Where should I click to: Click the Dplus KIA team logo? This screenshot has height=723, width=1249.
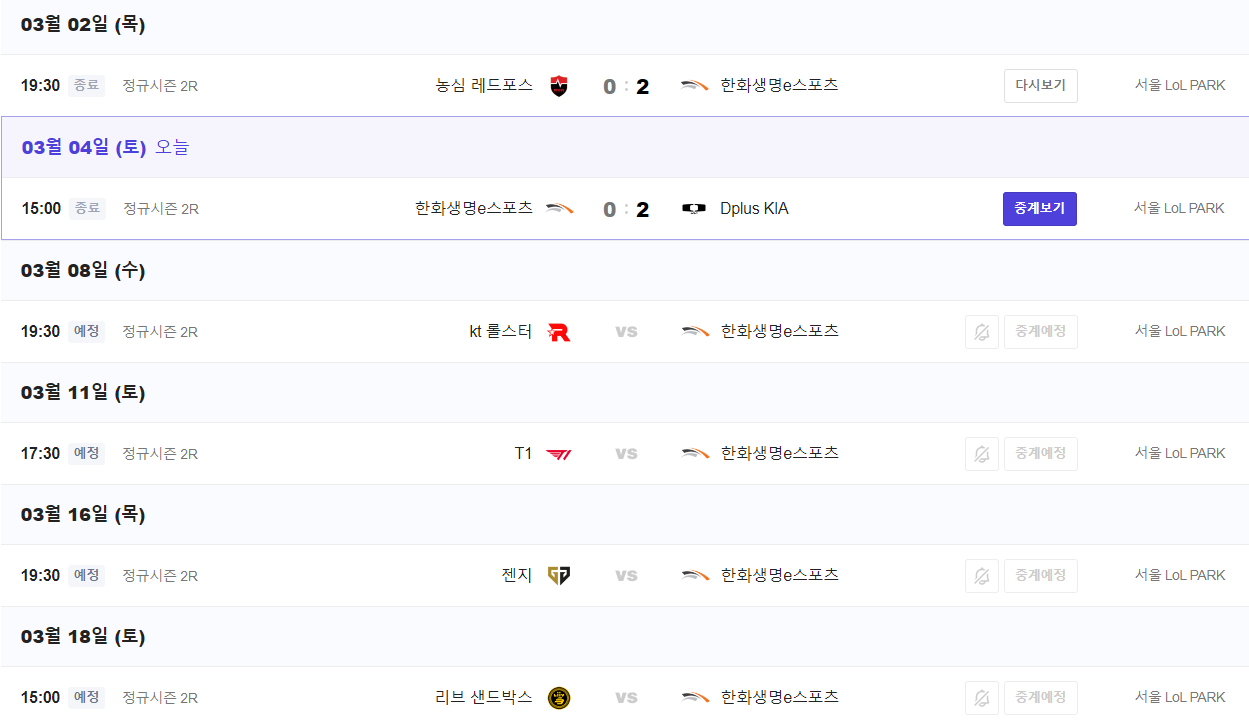pos(694,209)
